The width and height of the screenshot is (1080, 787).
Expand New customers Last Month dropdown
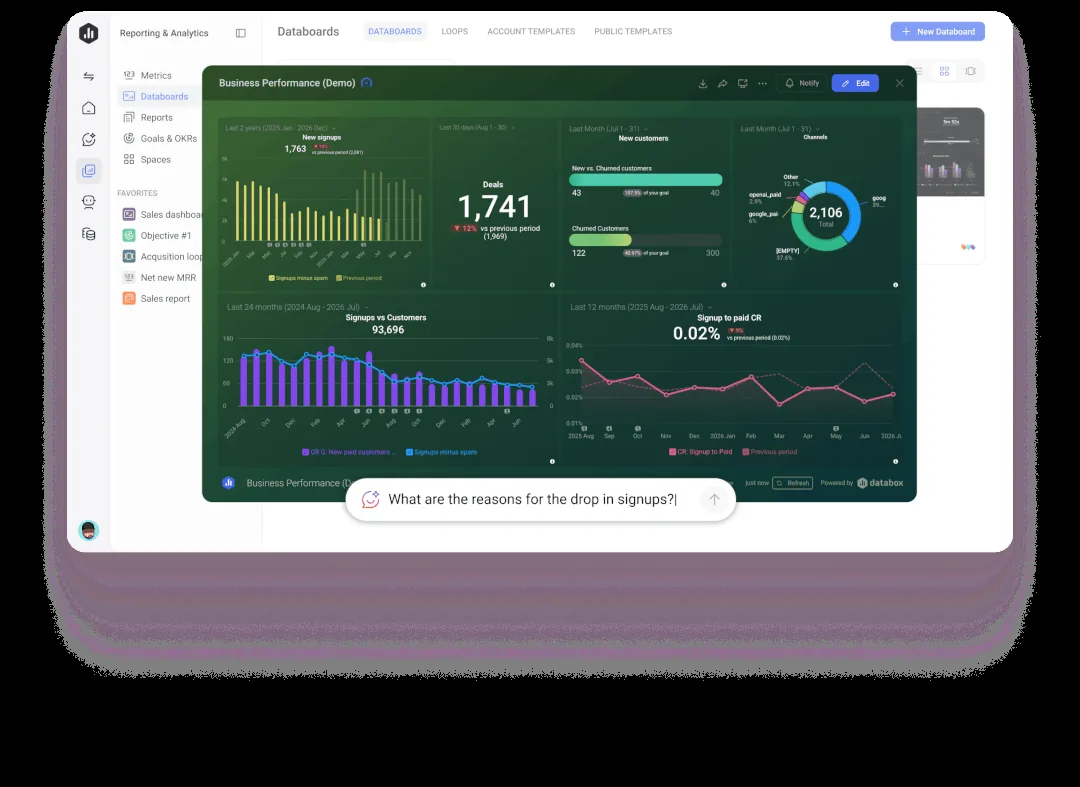pos(608,129)
